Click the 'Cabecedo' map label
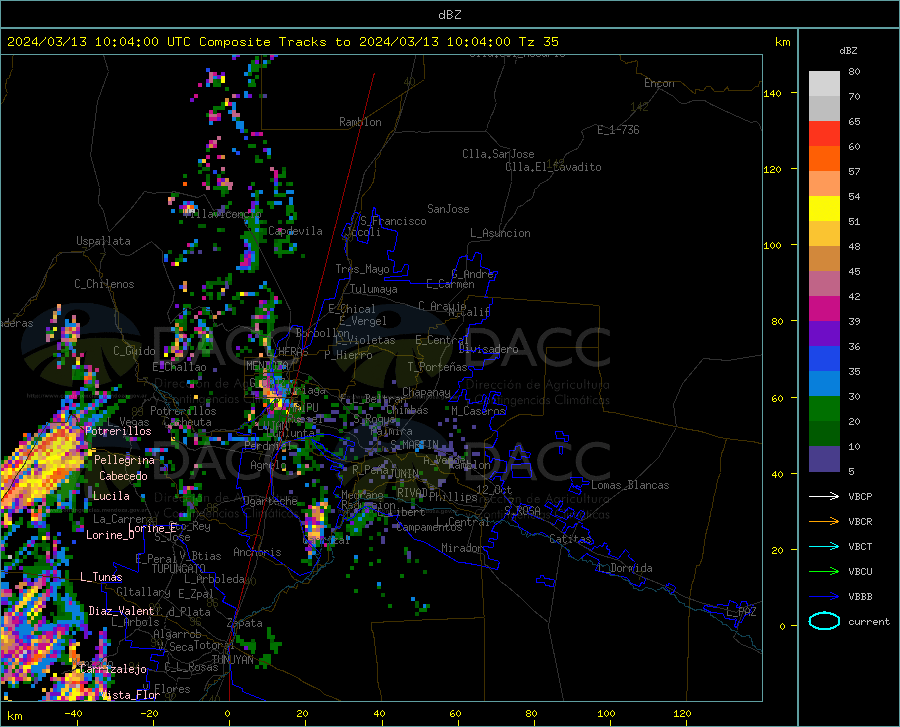Image resolution: width=900 pixels, height=727 pixels. [x=123, y=476]
